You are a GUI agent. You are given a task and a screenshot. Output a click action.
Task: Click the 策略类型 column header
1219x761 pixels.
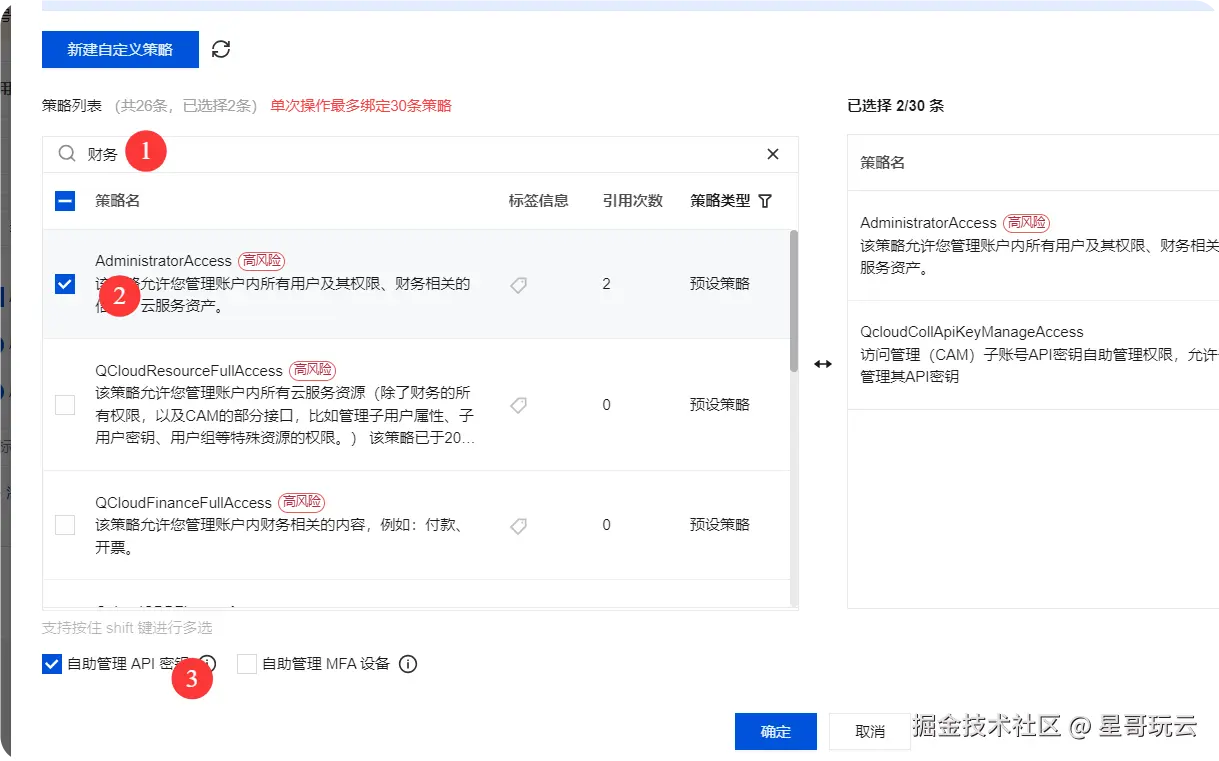pyautogui.click(x=720, y=201)
